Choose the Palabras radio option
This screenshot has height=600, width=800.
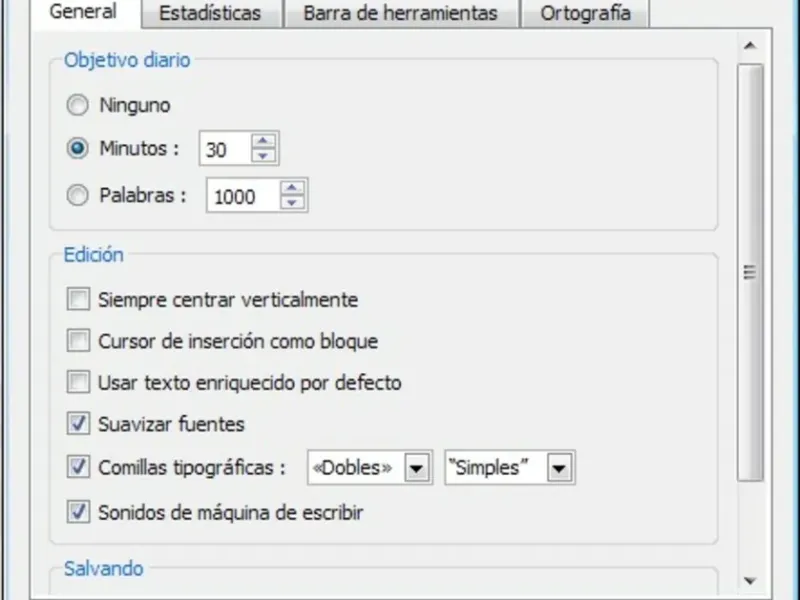tap(78, 196)
